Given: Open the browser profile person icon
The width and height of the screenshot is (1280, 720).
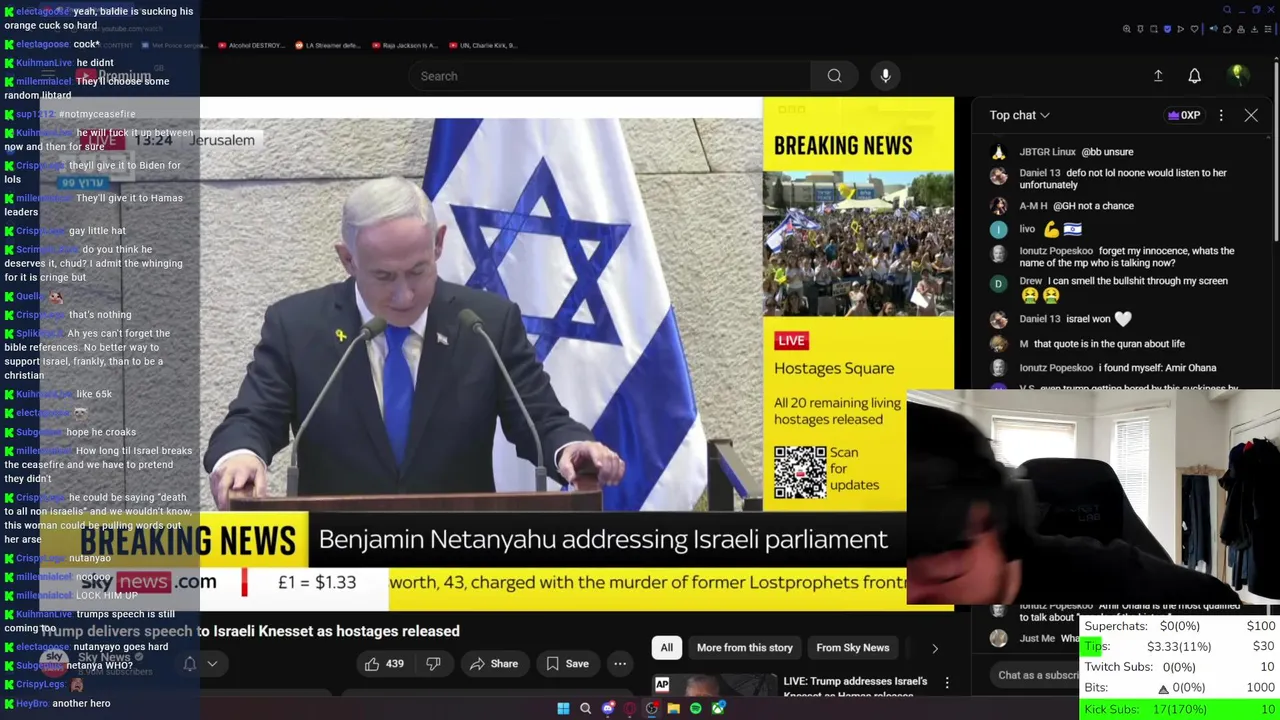Looking at the screenshot, I should pyautogui.click(x=1241, y=29).
